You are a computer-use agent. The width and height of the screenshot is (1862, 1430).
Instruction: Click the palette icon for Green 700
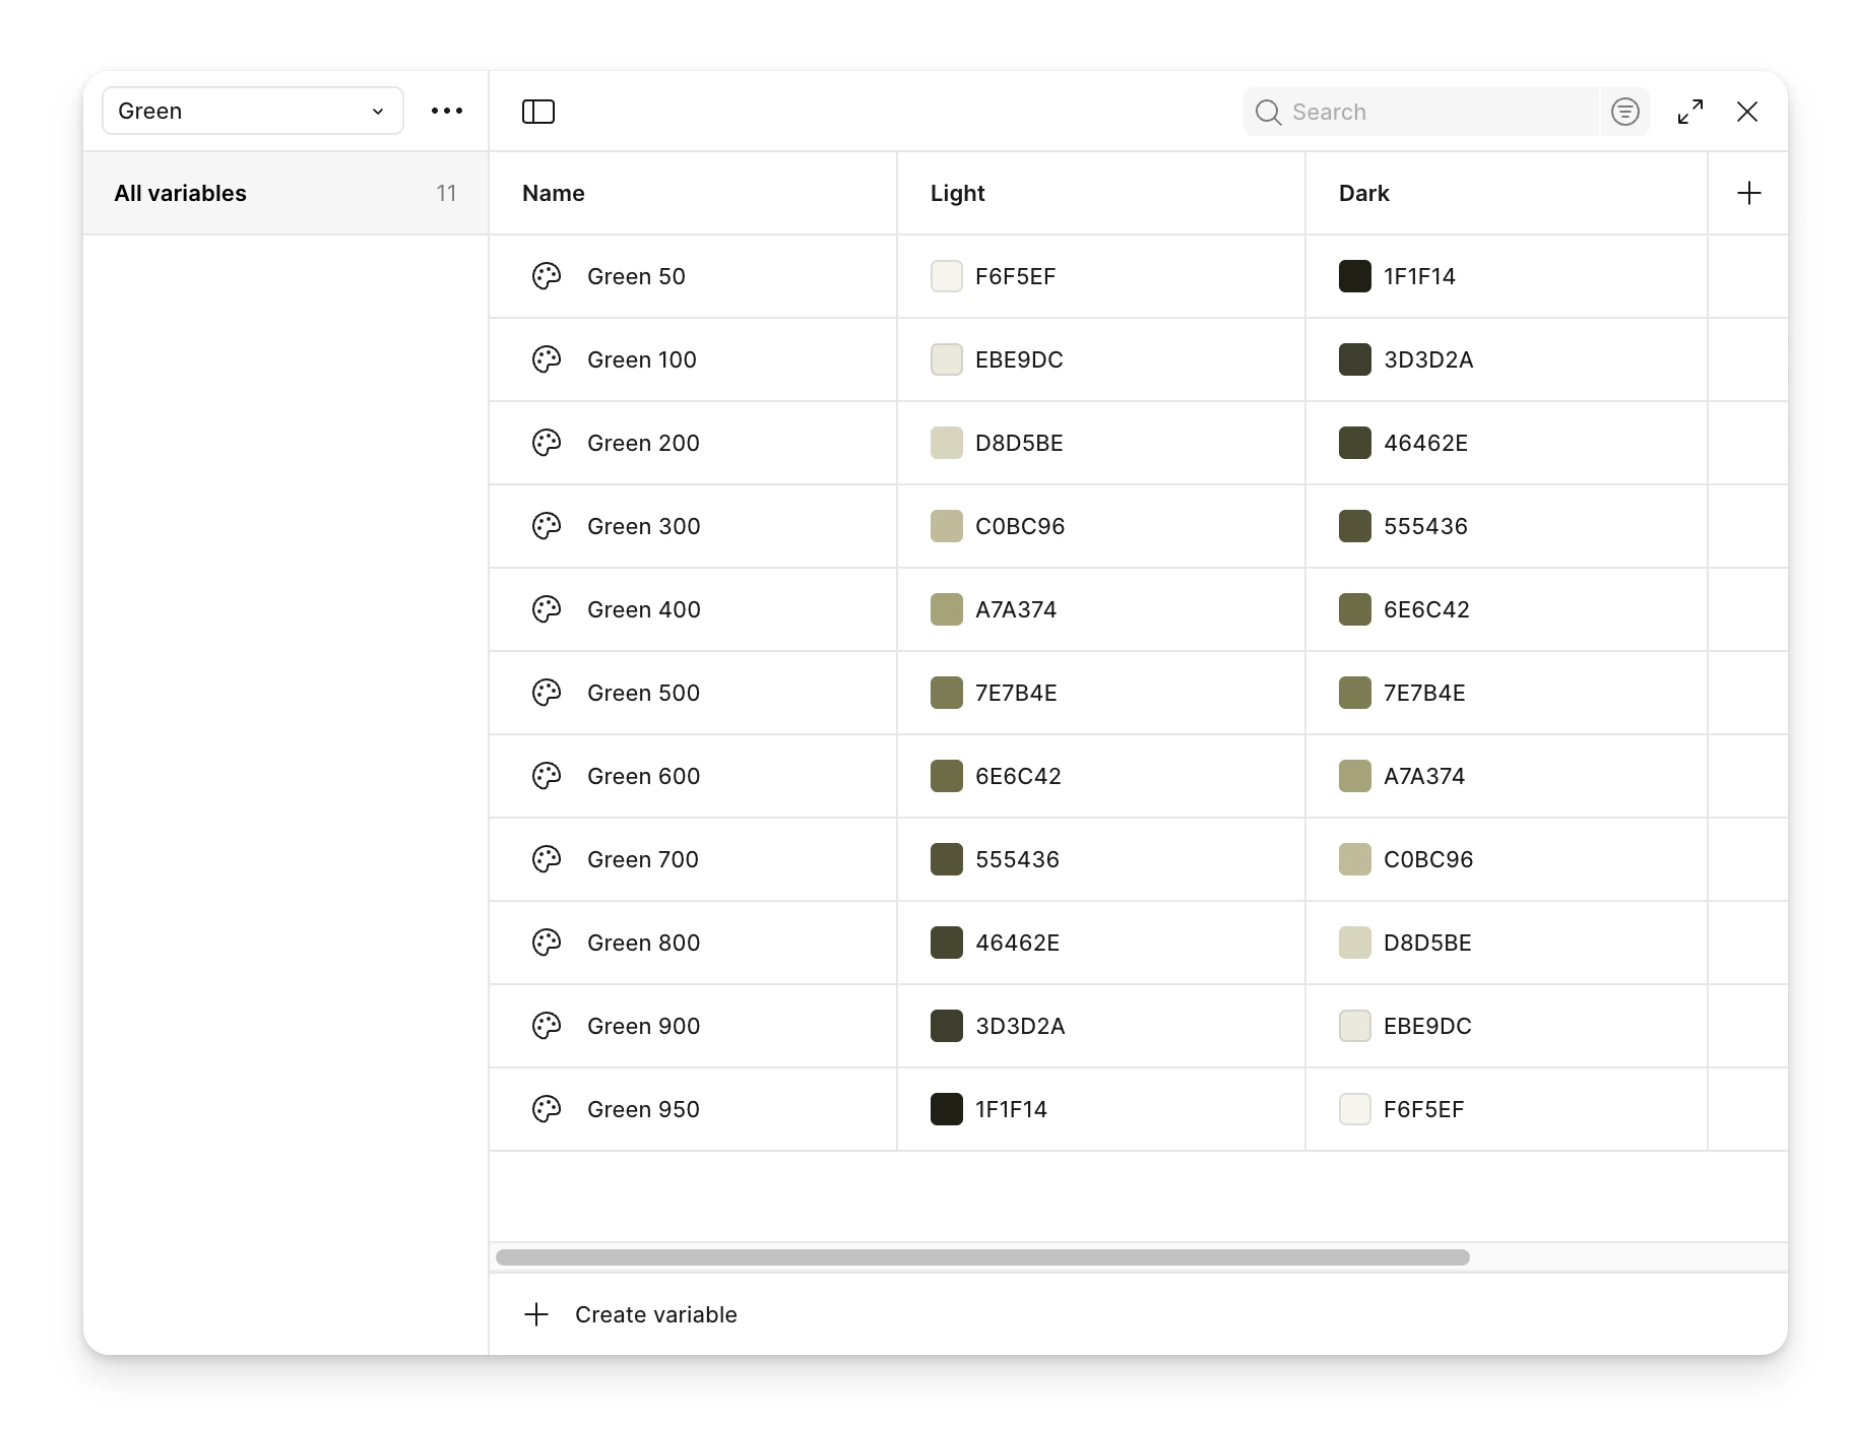pos(546,858)
